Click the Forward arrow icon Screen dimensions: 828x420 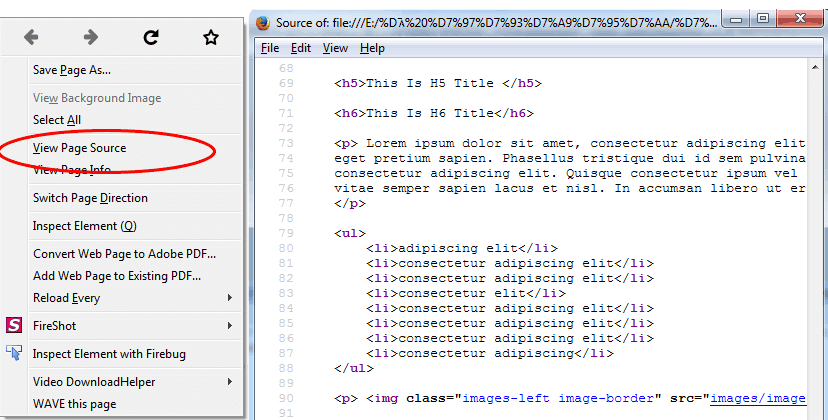pyautogui.click(x=91, y=37)
